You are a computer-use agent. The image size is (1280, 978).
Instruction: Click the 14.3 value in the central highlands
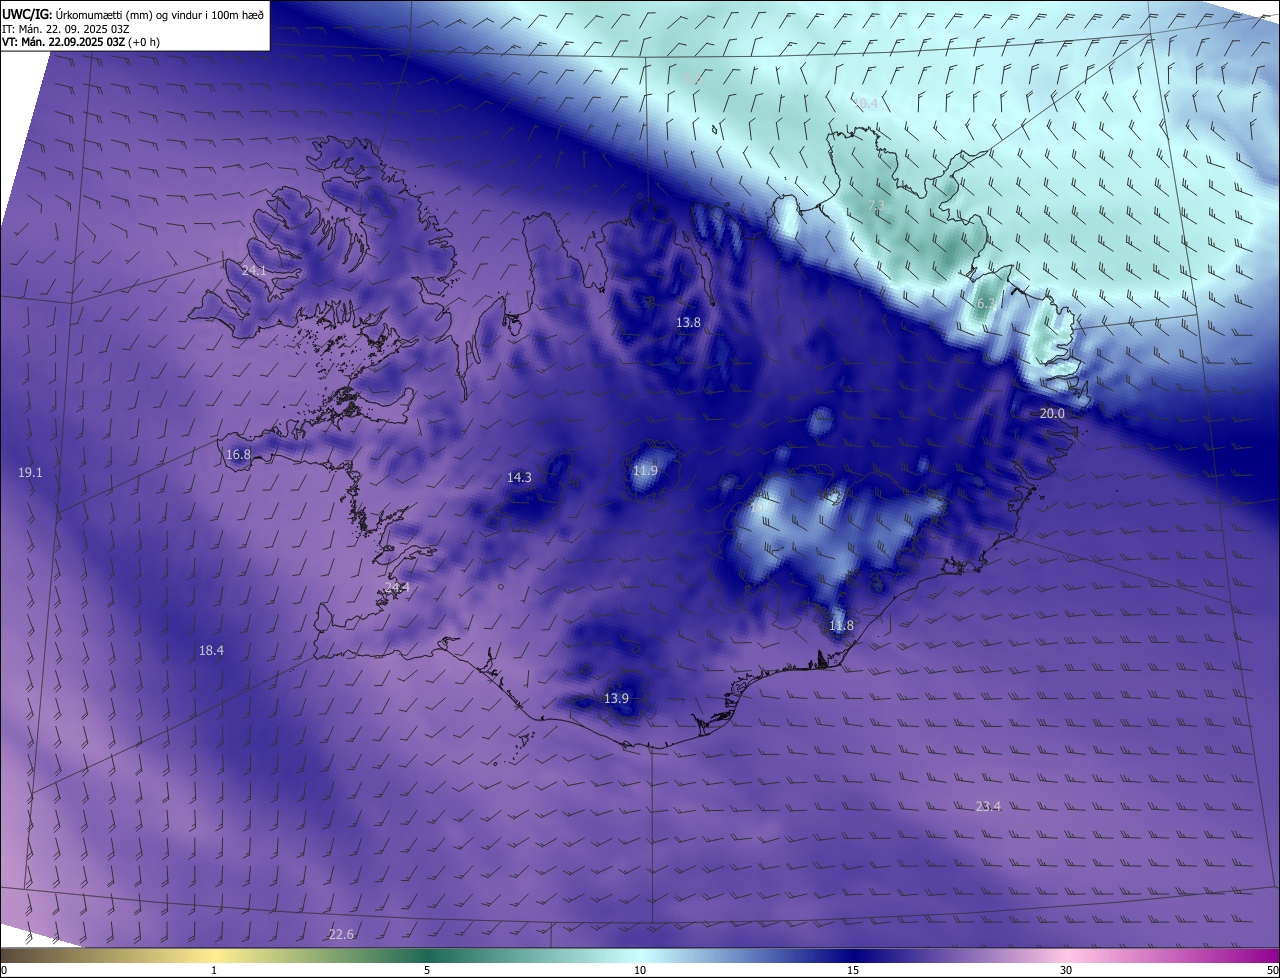pyautogui.click(x=519, y=477)
